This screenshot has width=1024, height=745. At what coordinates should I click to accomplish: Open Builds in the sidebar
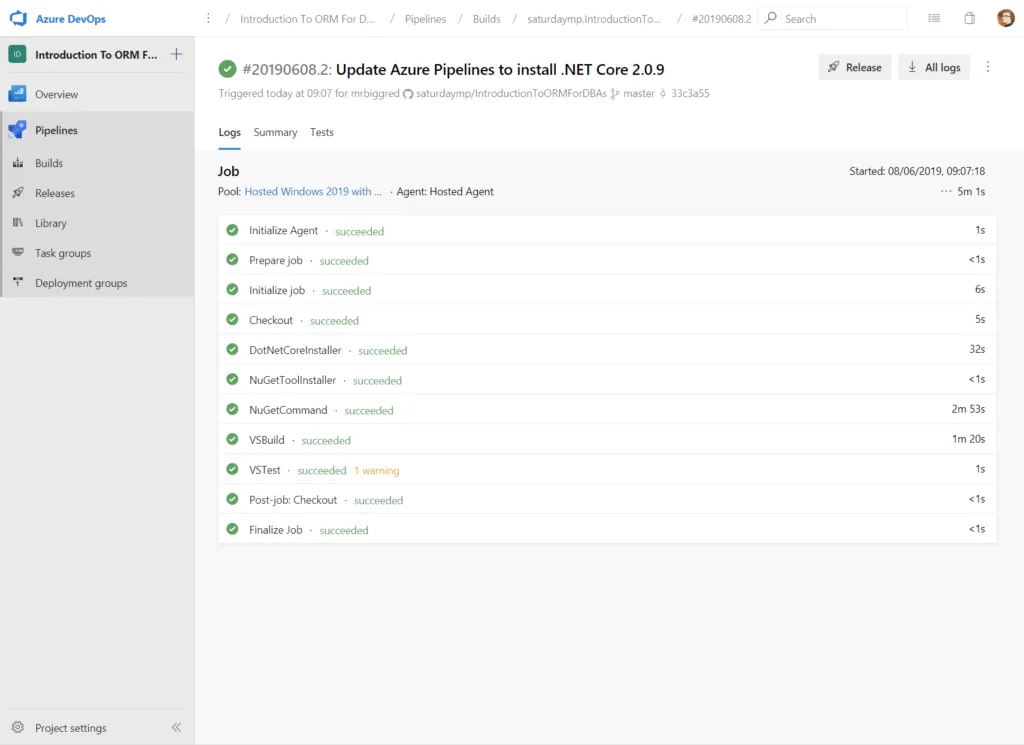pos(98,163)
